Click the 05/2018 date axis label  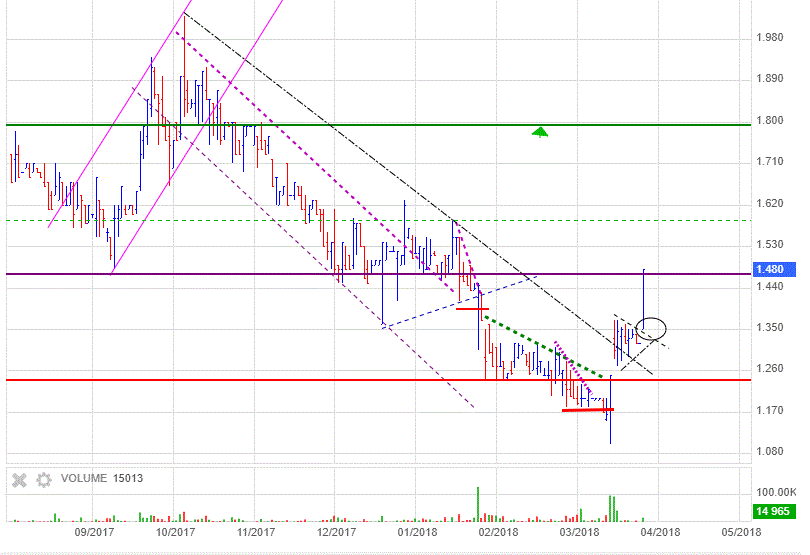pyautogui.click(x=741, y=532)
